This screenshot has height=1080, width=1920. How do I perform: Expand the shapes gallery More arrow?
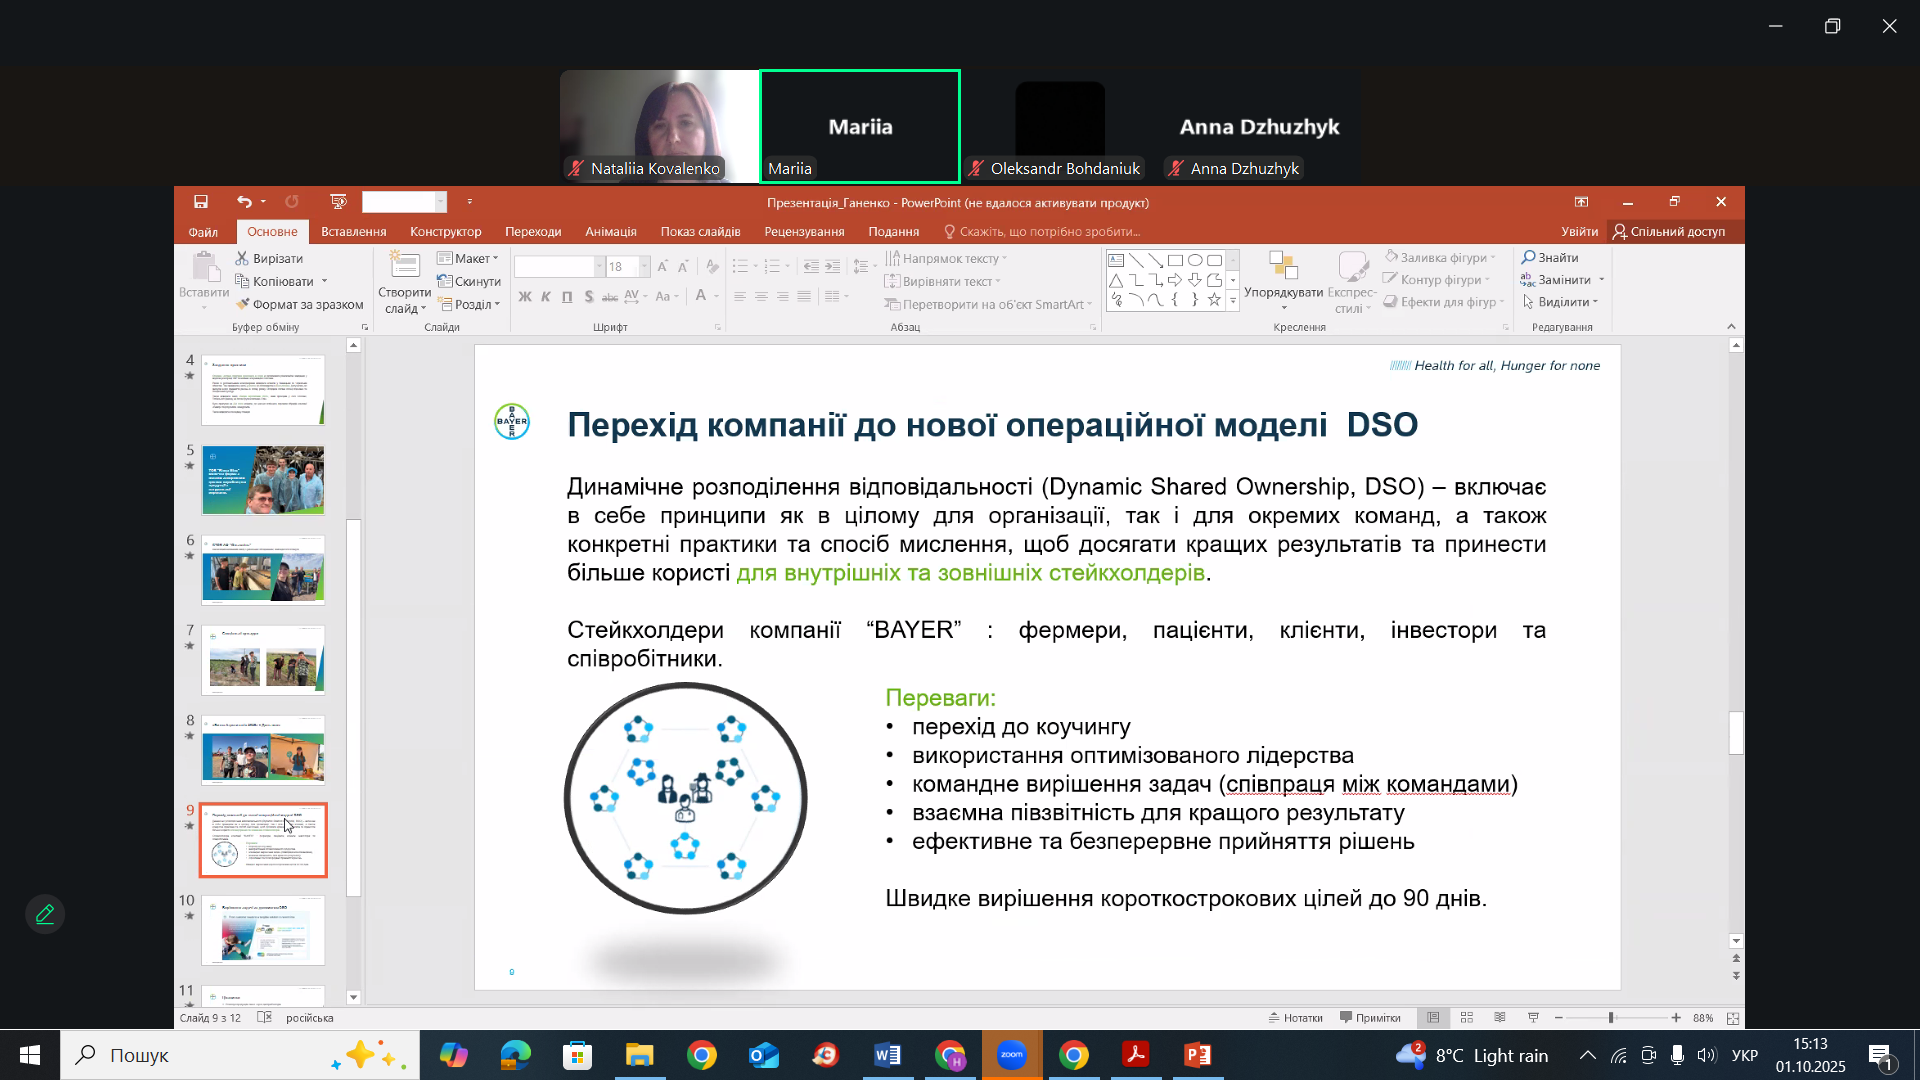coord(1233,301)
